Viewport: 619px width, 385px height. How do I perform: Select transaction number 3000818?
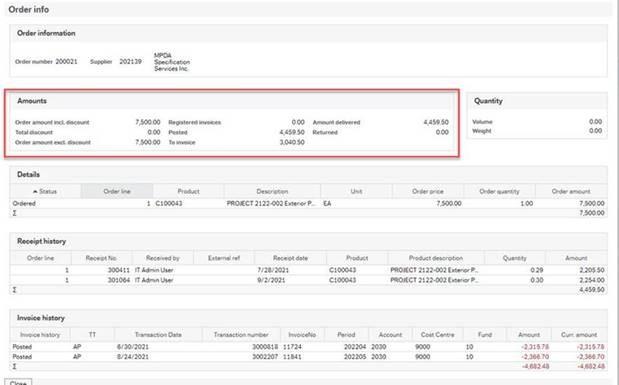[x=265, y=347]
